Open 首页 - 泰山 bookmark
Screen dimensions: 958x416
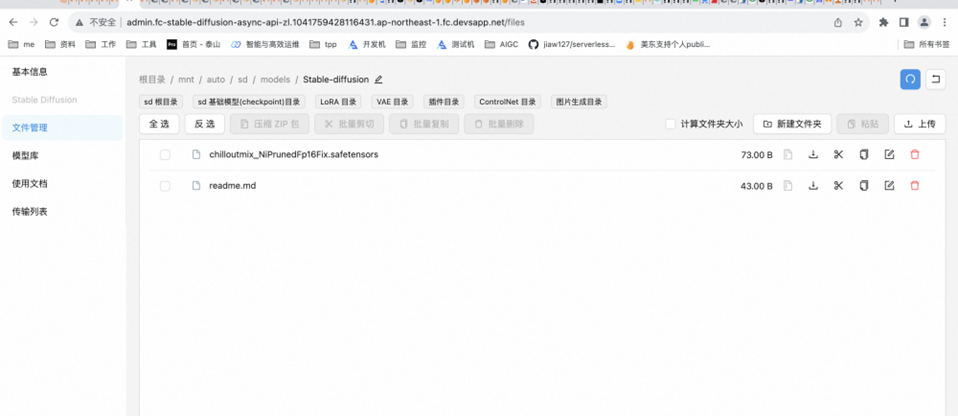pyautogui.click(x=194, y=45)
